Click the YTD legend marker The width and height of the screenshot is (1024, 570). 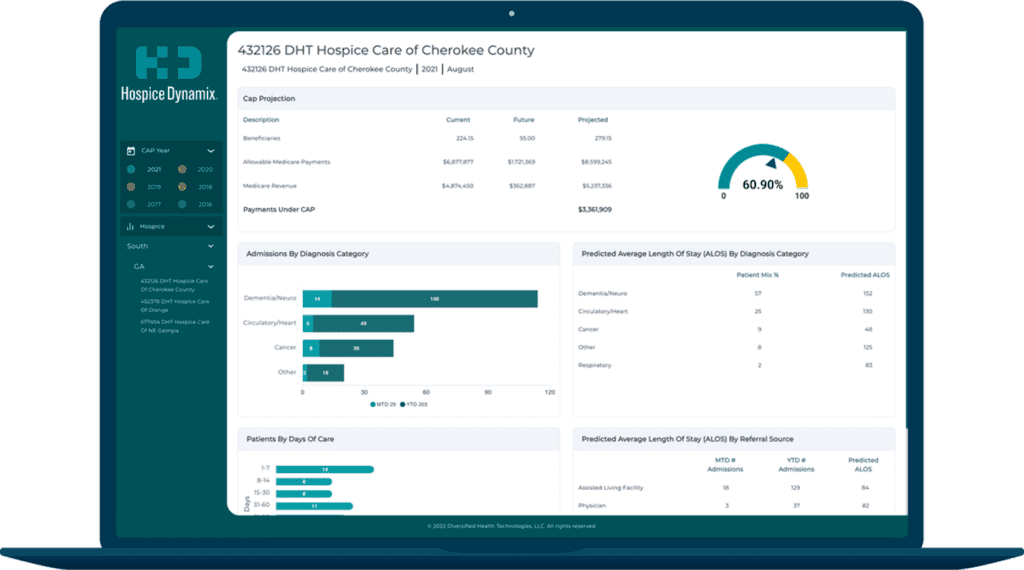coord(403,404)
